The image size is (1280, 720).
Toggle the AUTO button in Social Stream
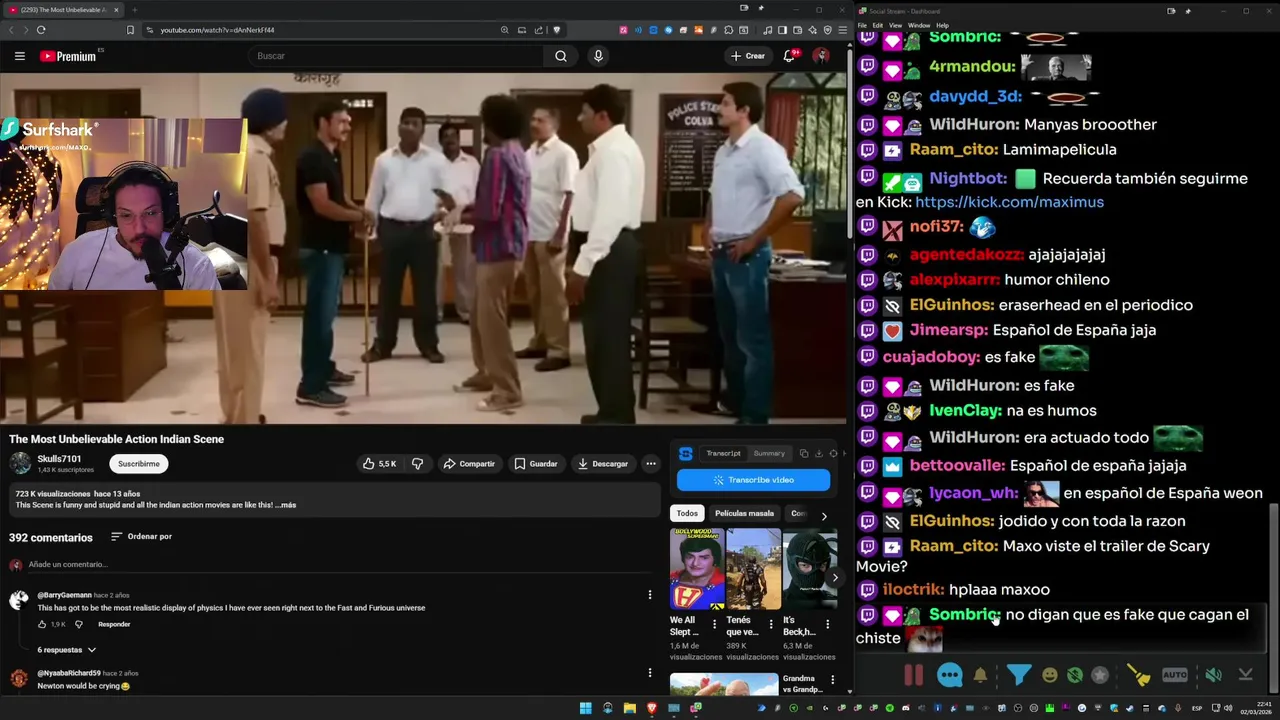(1175, 675)
